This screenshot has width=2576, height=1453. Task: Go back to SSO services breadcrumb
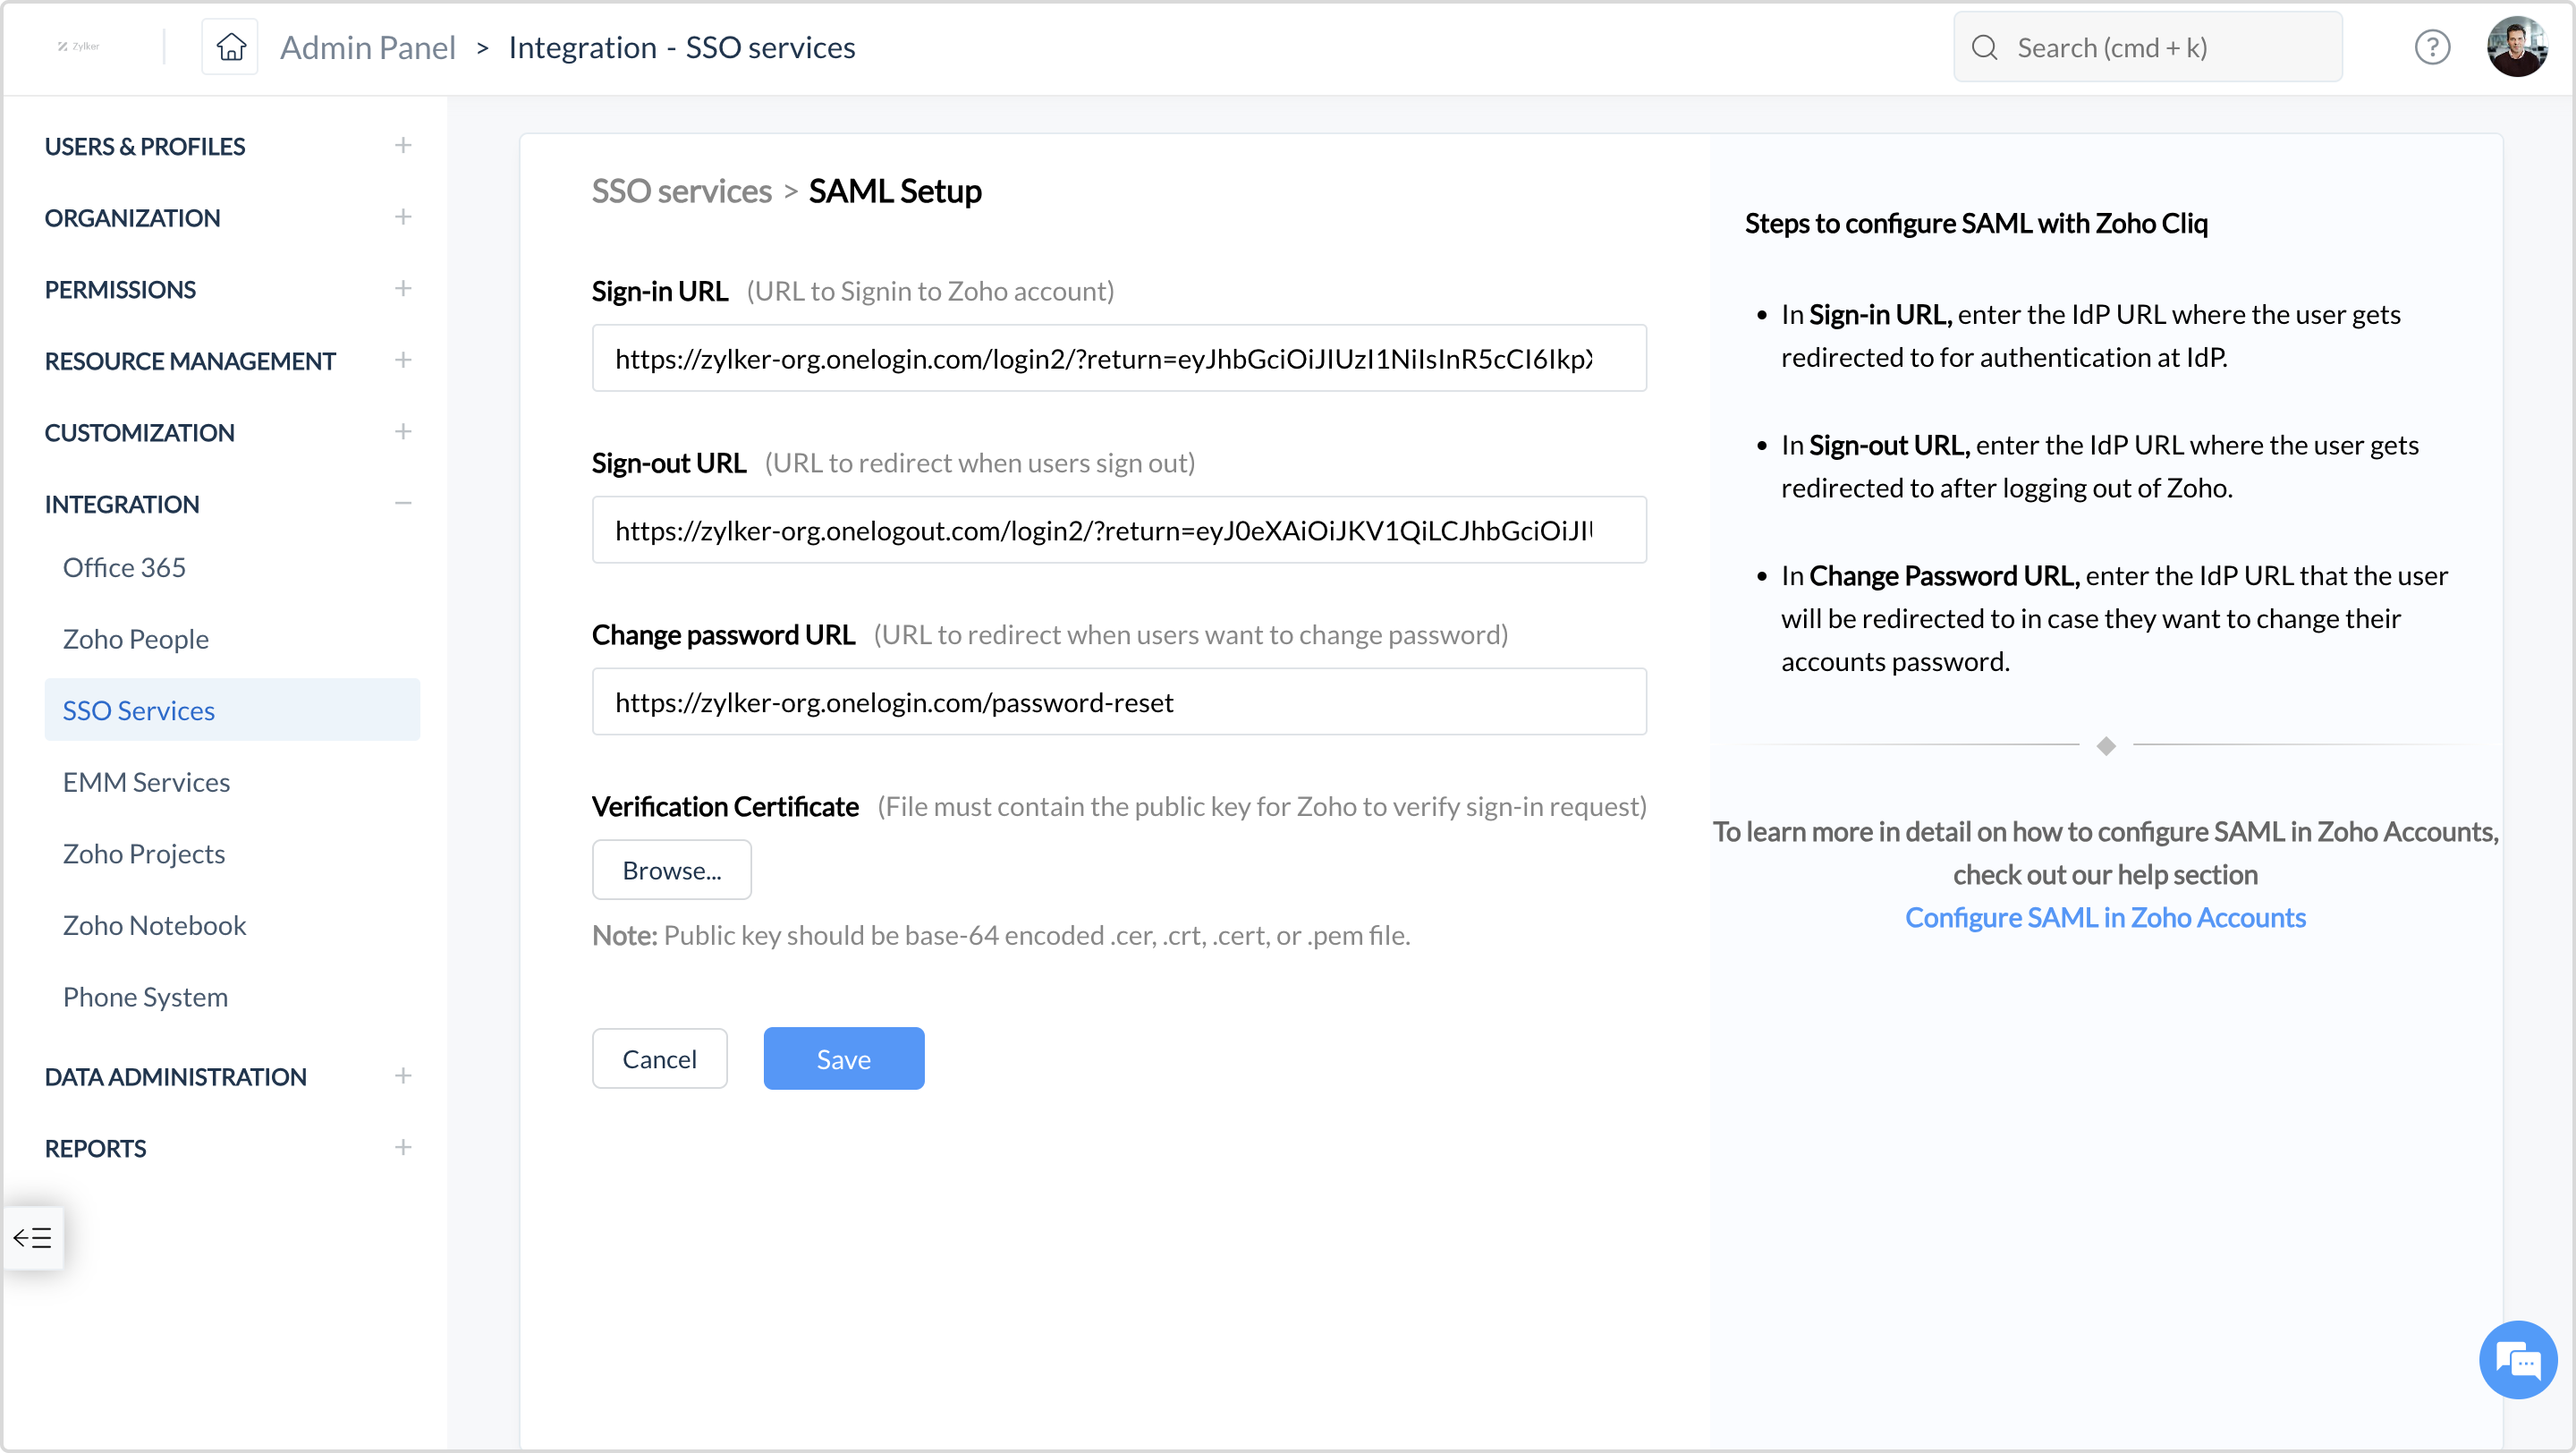point(682,191)
